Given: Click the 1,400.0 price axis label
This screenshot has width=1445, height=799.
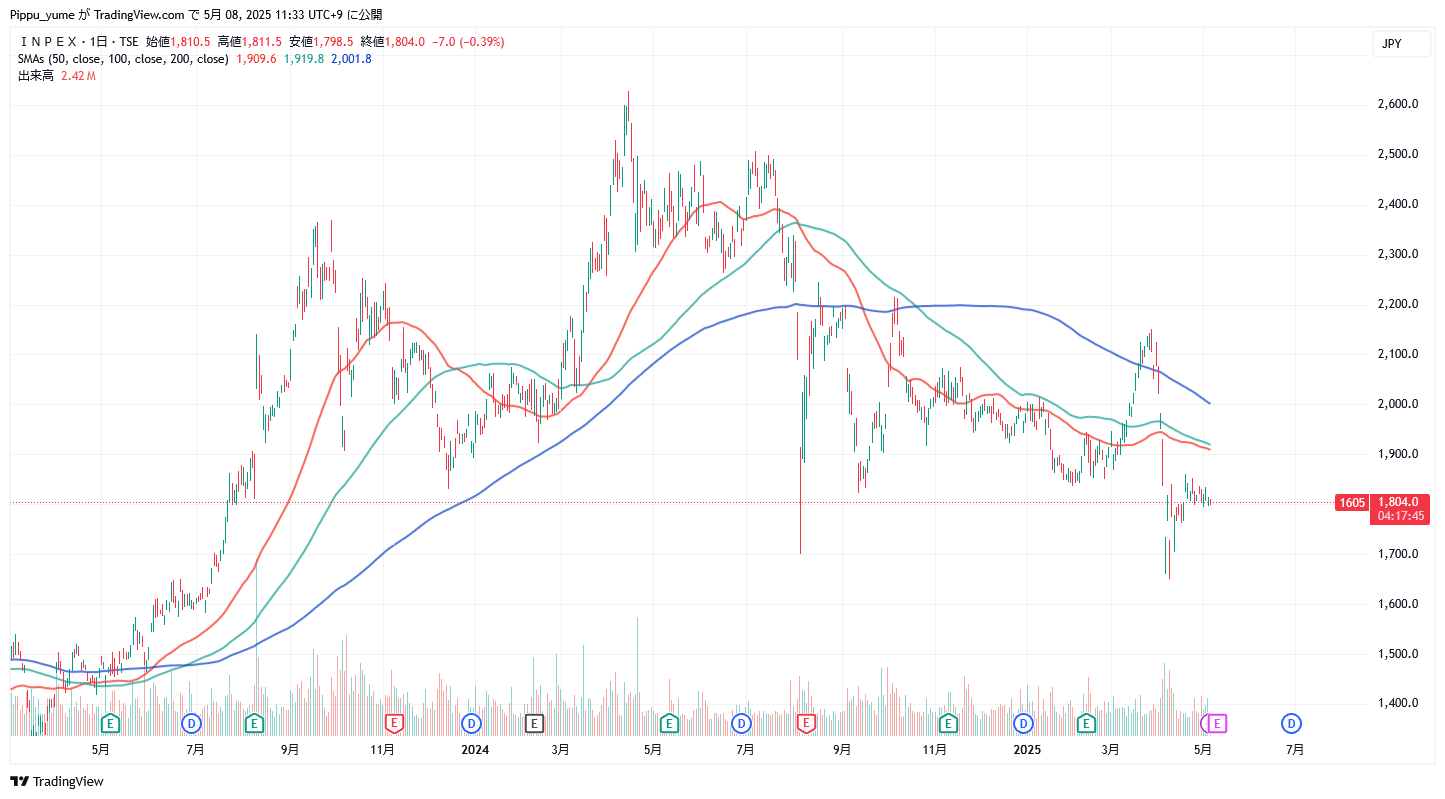Looking at the screenshot, I should (1399, 703).
